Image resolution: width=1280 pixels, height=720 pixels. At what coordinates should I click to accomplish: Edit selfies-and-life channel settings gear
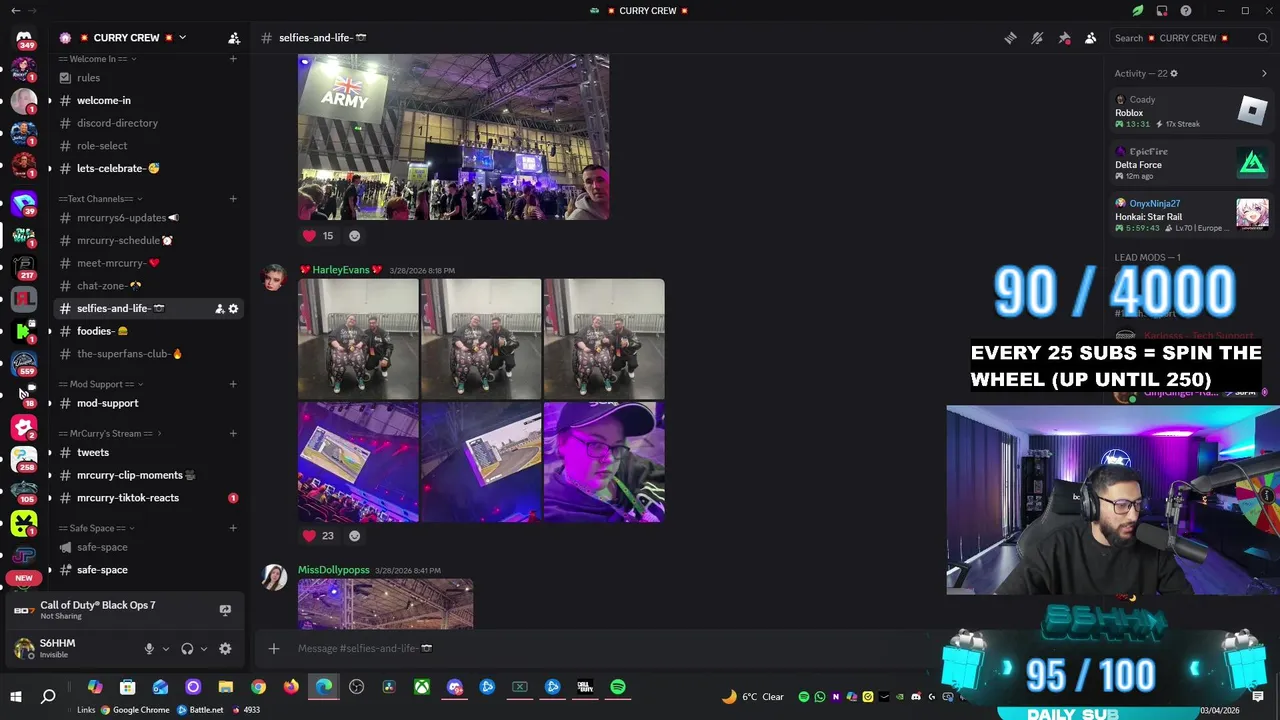[234, 309]
